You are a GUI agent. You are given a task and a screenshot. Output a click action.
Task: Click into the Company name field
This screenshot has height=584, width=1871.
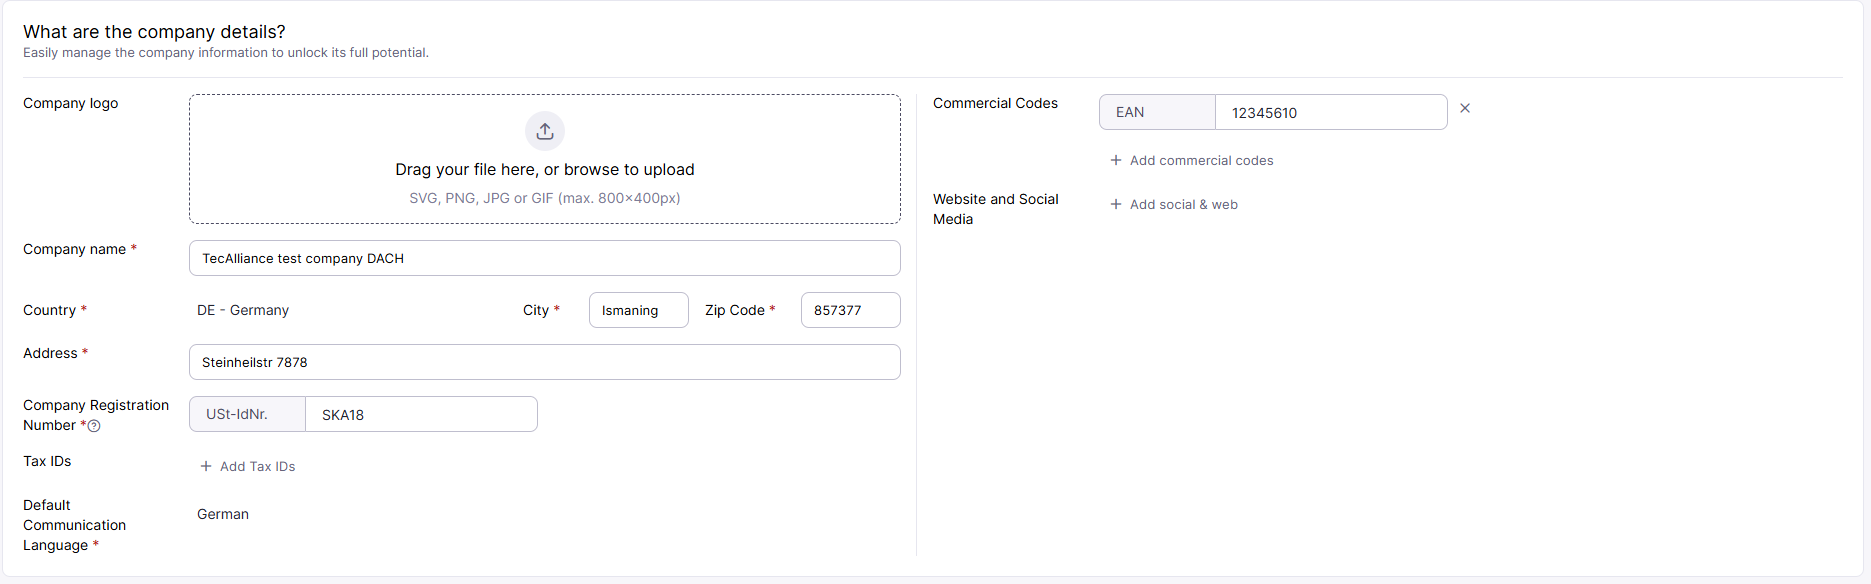tap(544, 258)
